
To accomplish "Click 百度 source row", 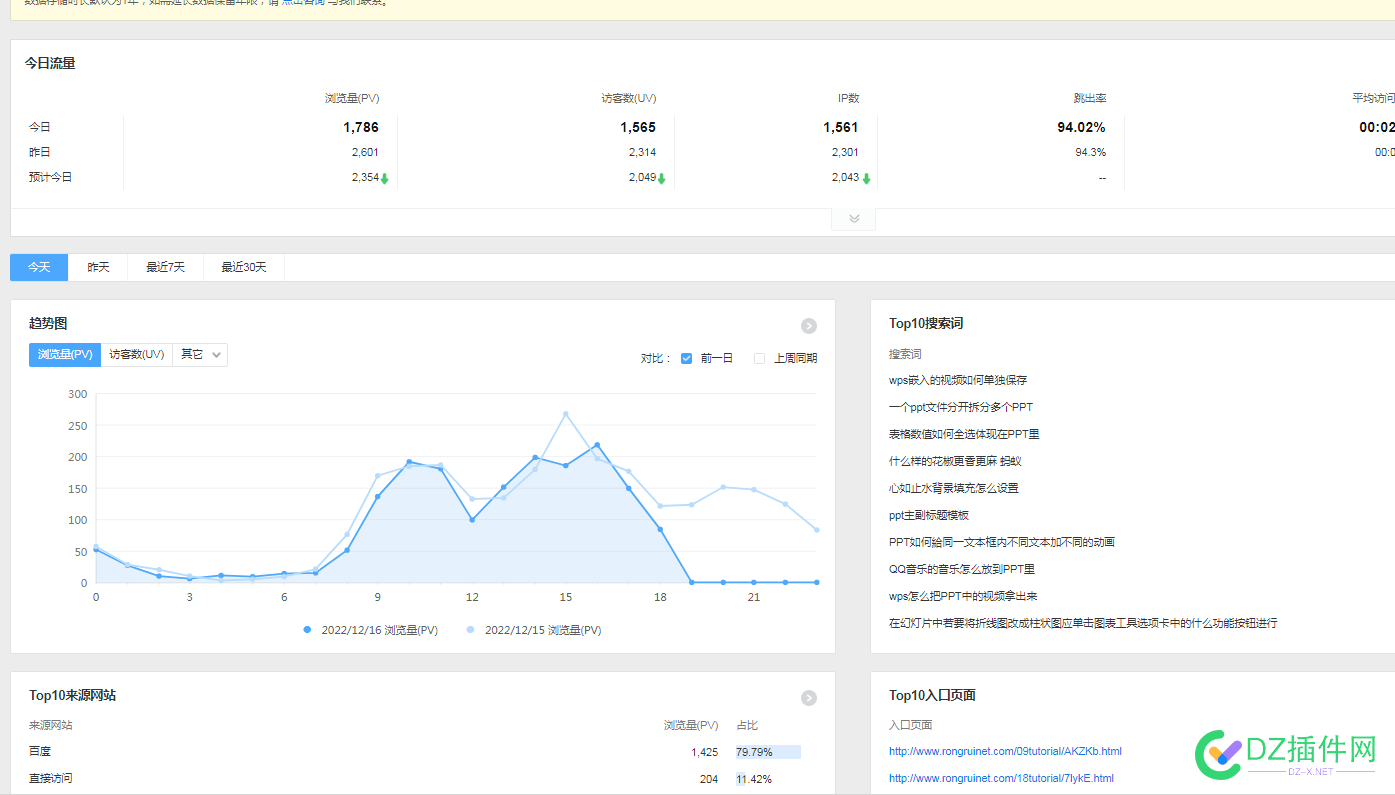I will click(423, 751).
